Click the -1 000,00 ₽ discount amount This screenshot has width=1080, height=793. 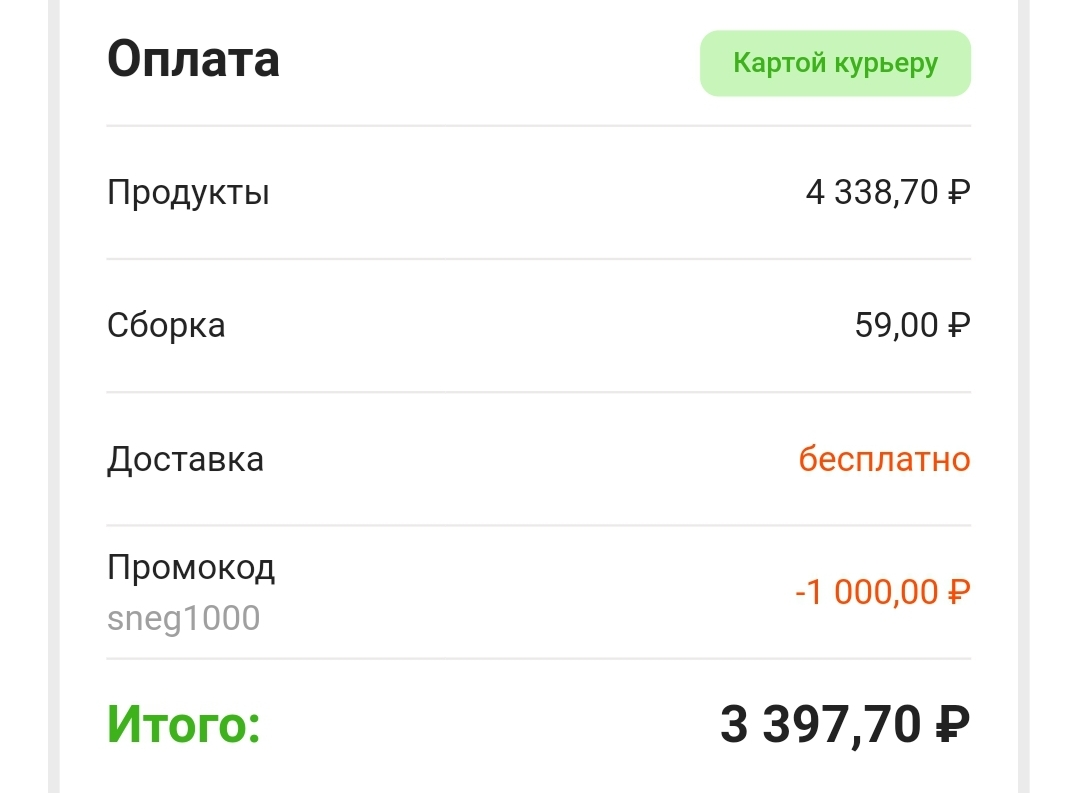pos(882,592)
